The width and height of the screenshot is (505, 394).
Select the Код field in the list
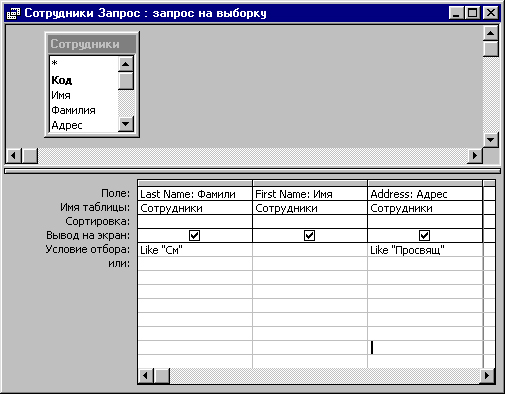pyautogui.click(x=83, y=80)
